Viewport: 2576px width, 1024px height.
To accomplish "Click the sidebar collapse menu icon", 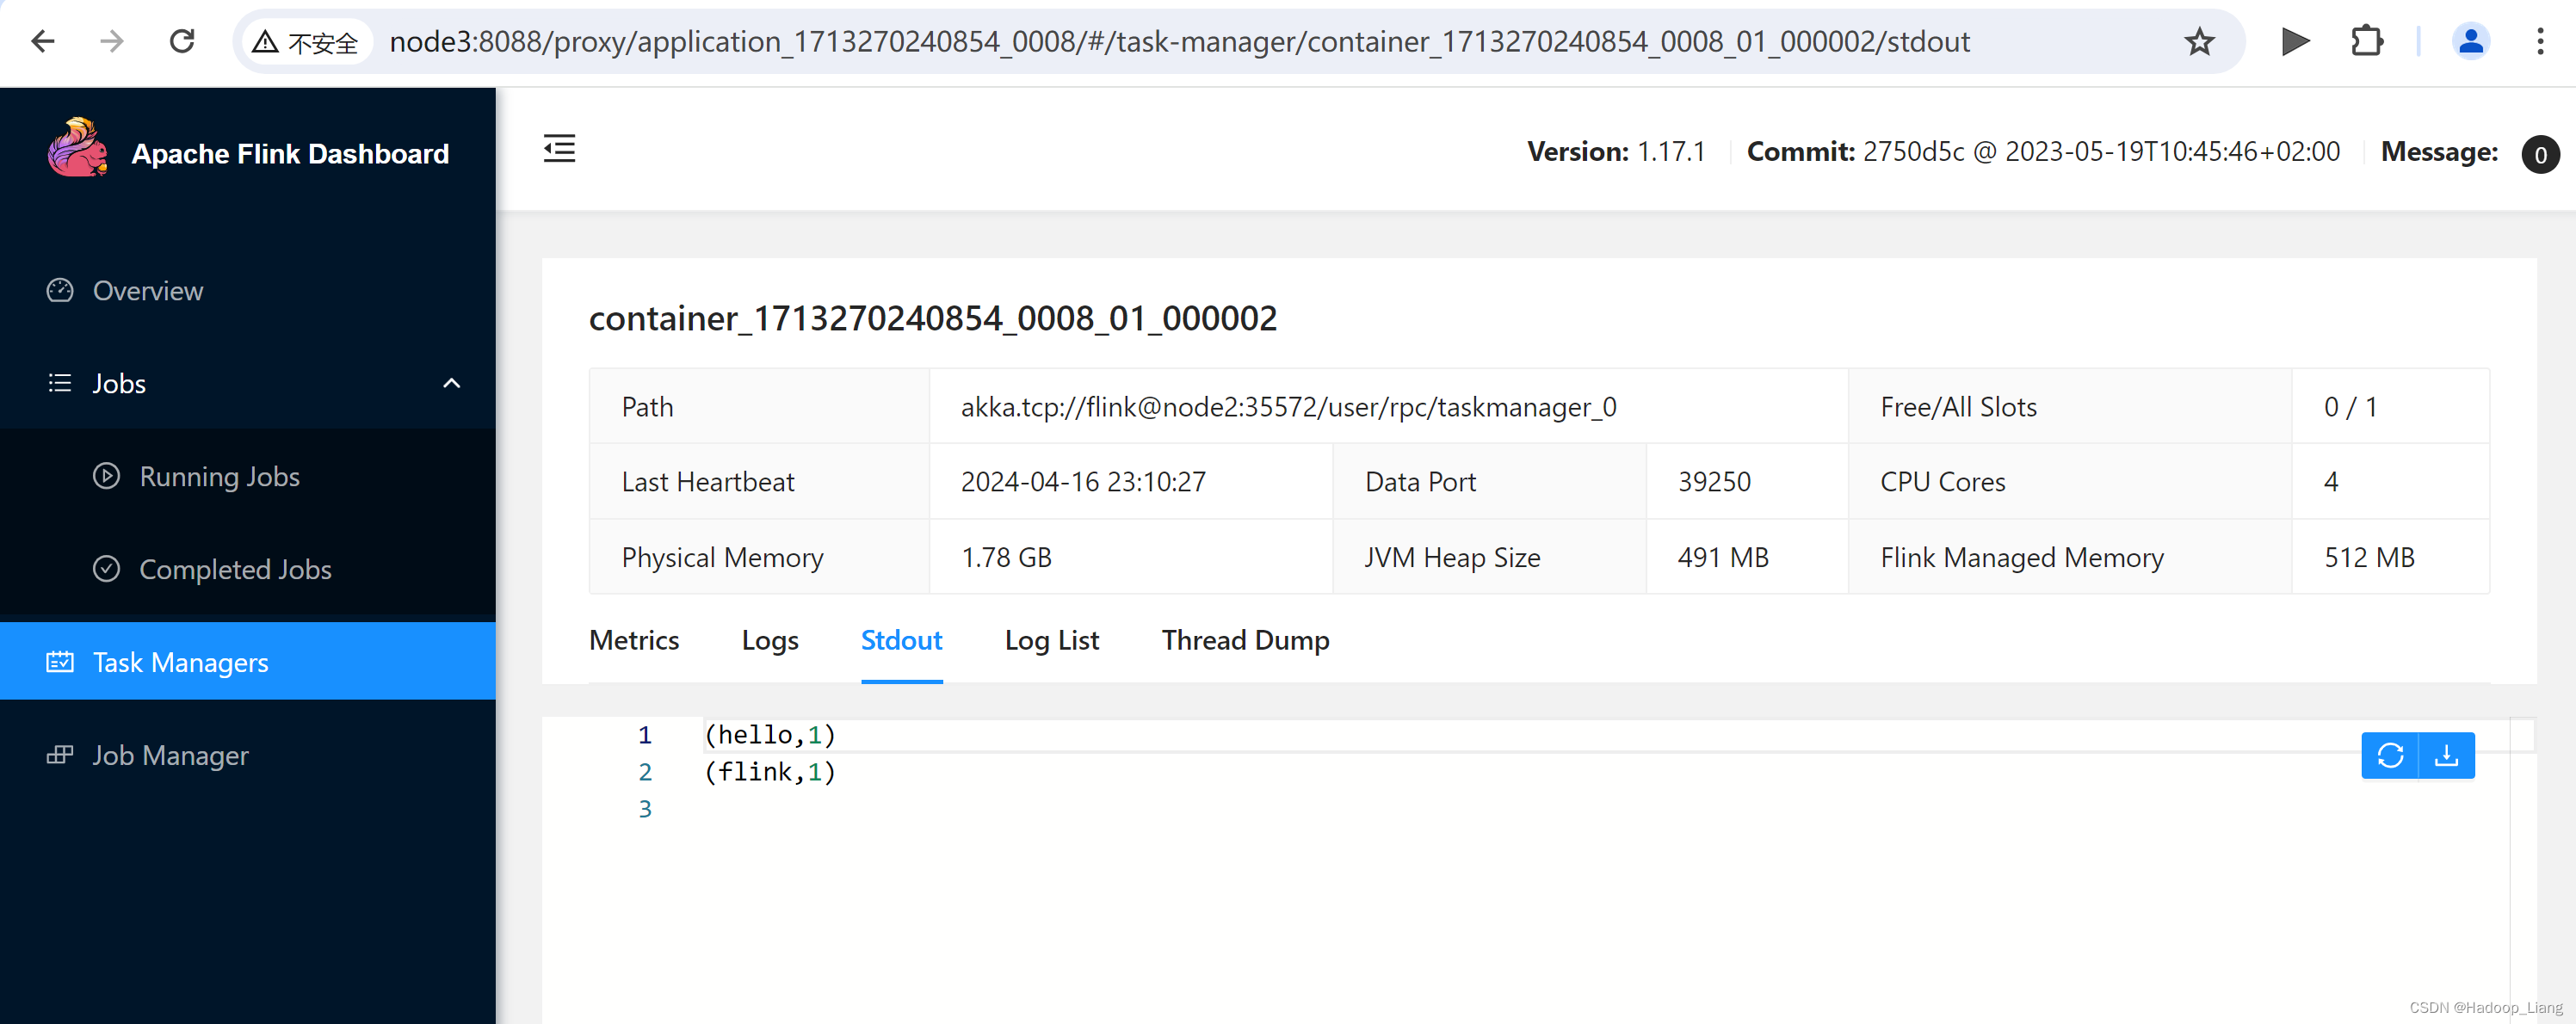I will tap(559, 150).
